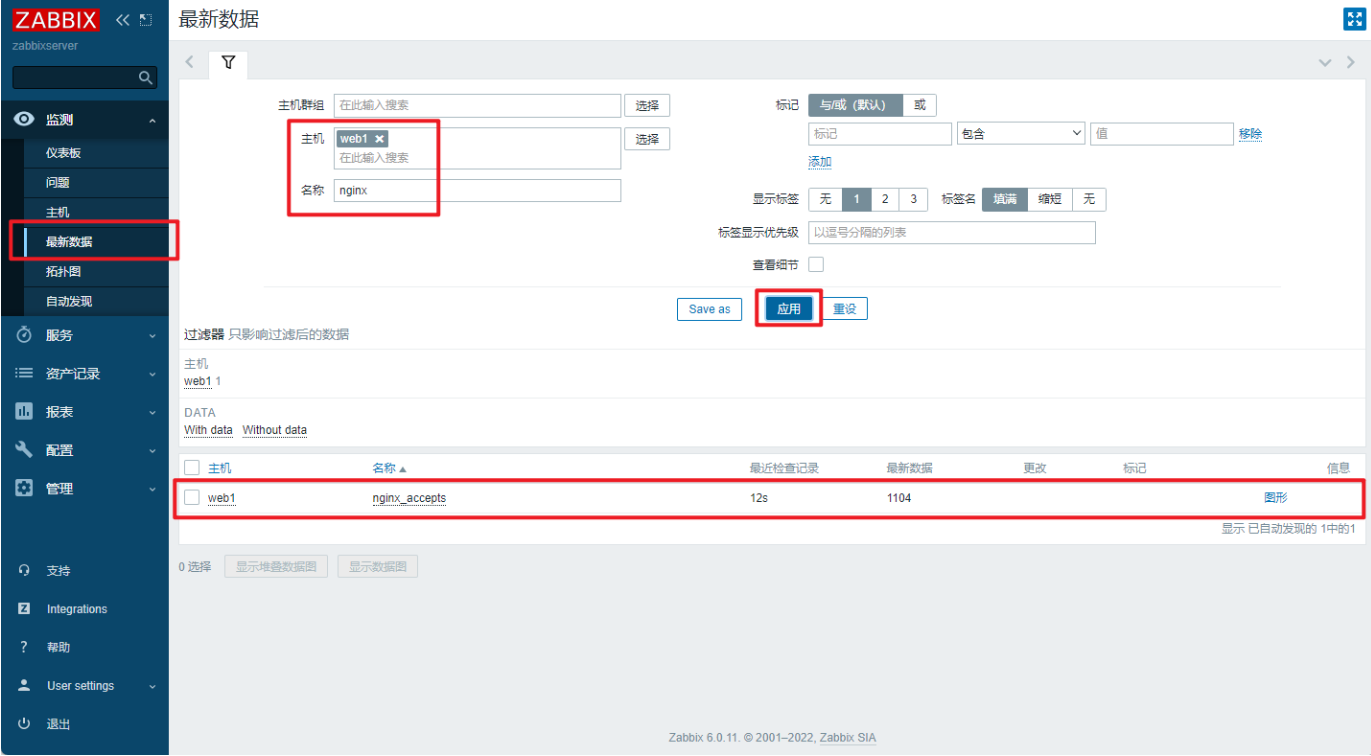Filter by Without data link

[x=275, y=430]
